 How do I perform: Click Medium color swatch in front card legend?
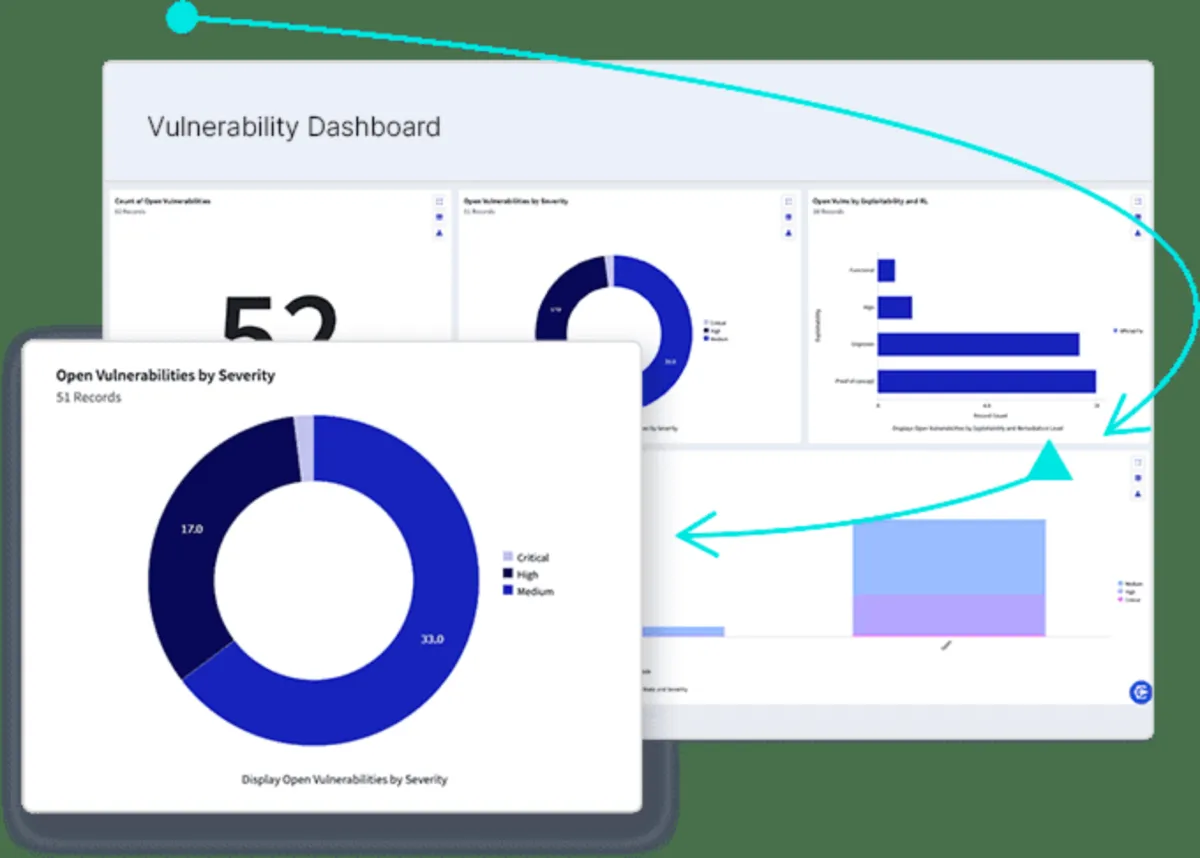pos(507,591)
